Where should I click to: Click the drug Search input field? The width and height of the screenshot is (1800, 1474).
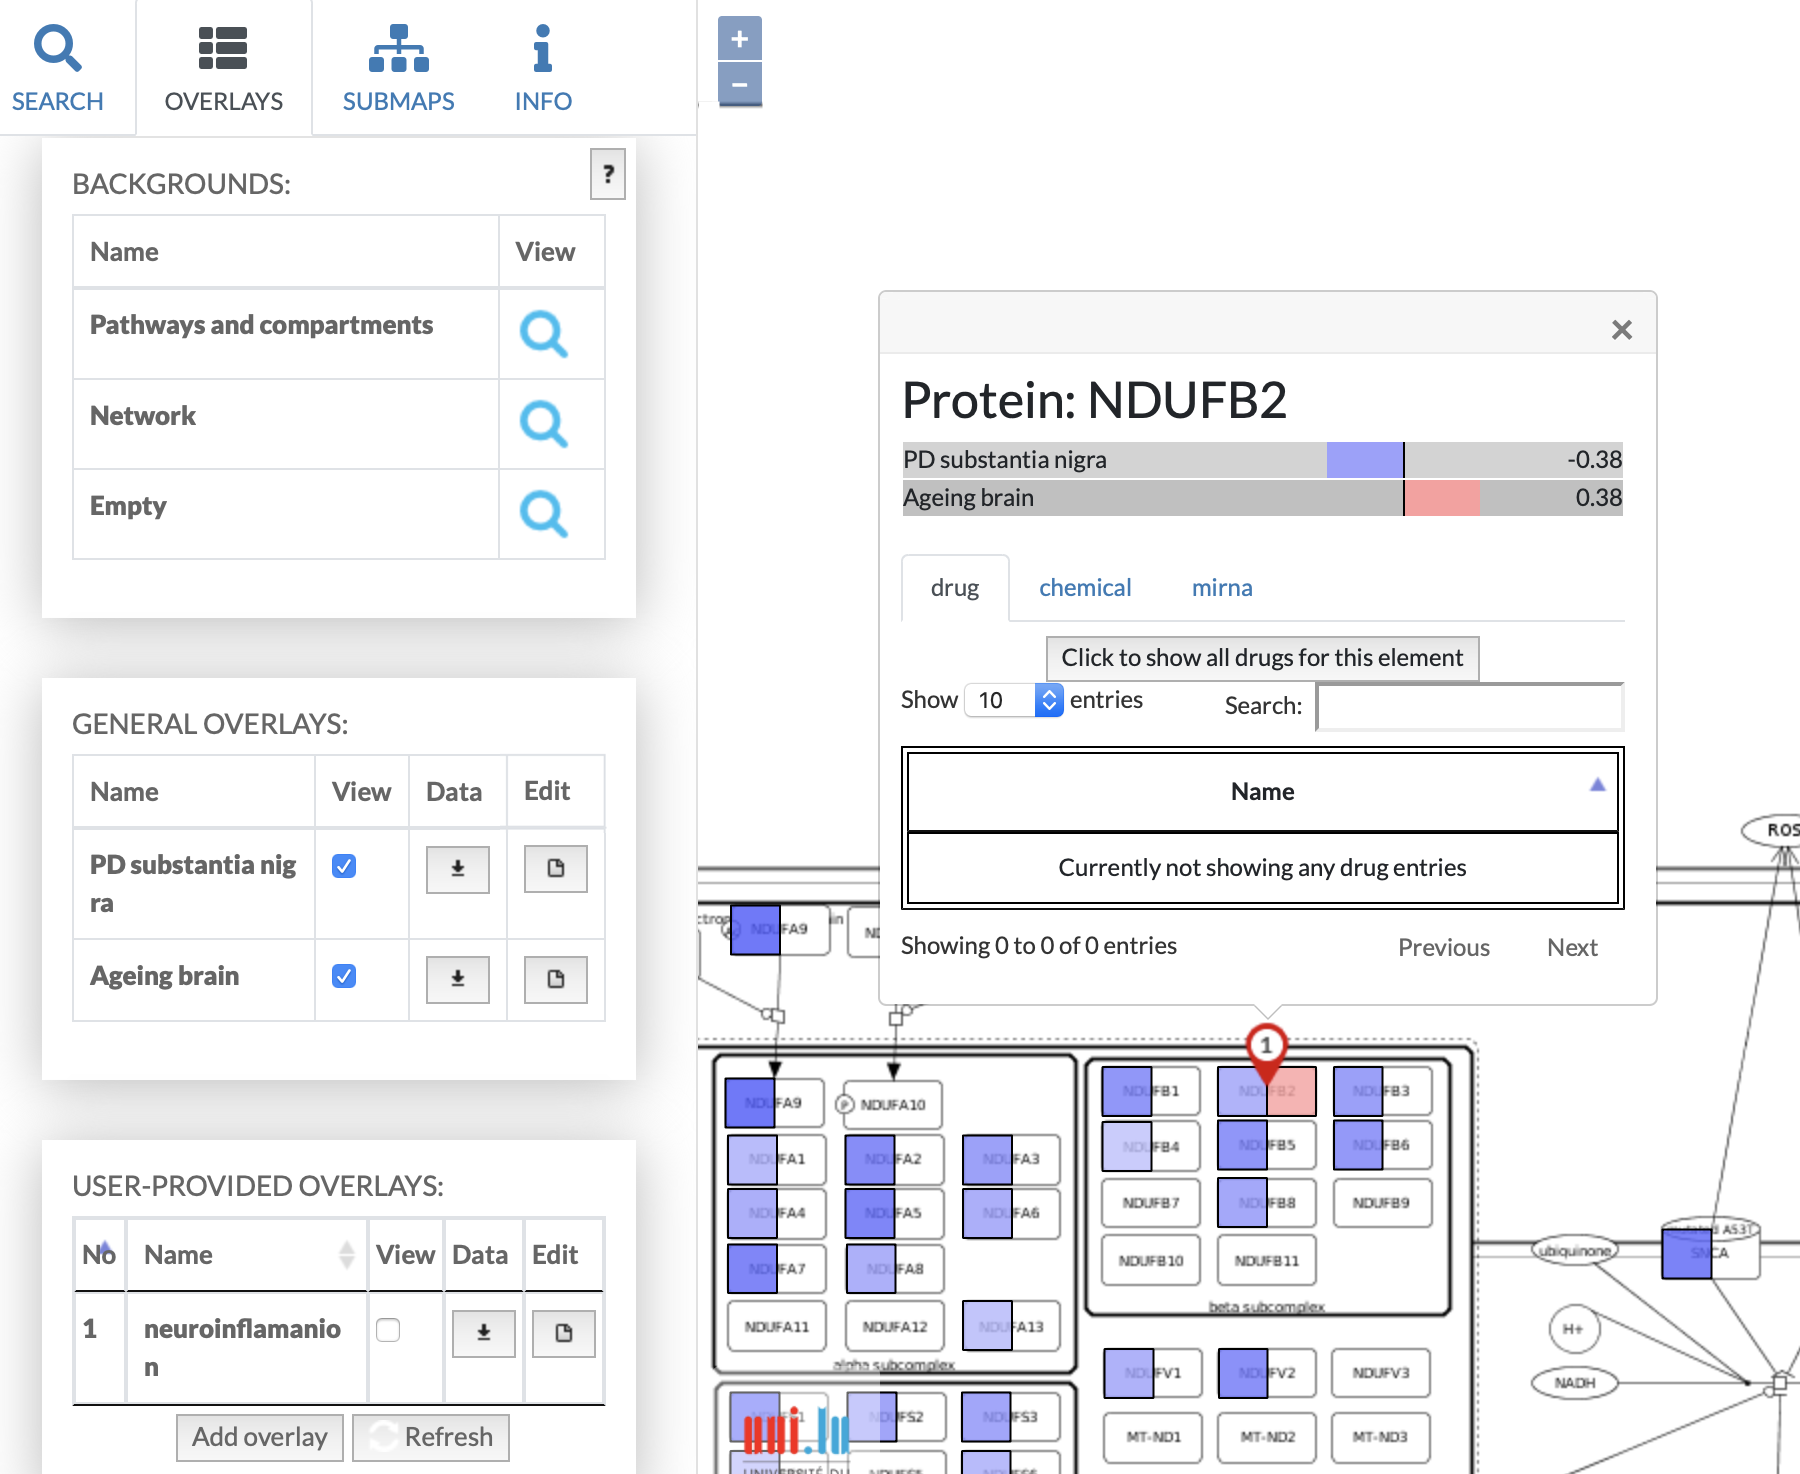1469,707
